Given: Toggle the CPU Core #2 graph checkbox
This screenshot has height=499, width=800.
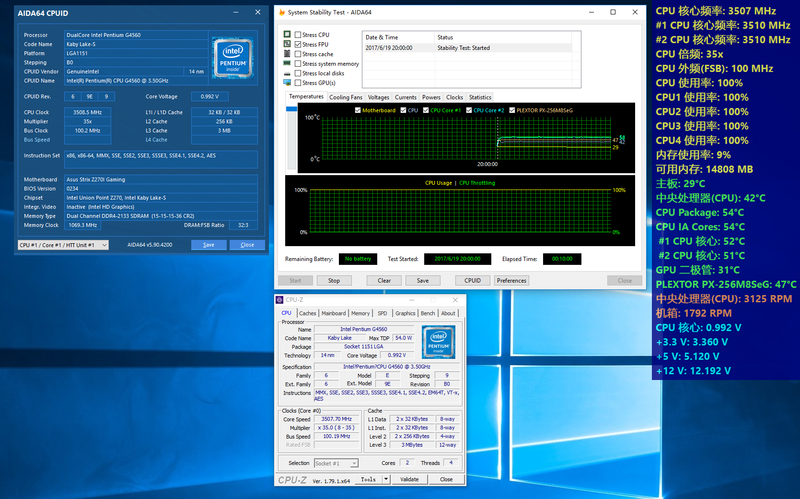Looking at the screenshot, I should pos(469,110).
